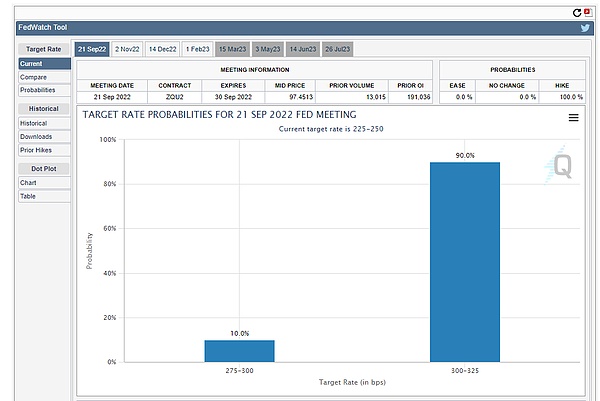Viewport: 600px width, 401px height.
Task: Click the Target Rate sidebar header
Action: [x=44, y=49]
